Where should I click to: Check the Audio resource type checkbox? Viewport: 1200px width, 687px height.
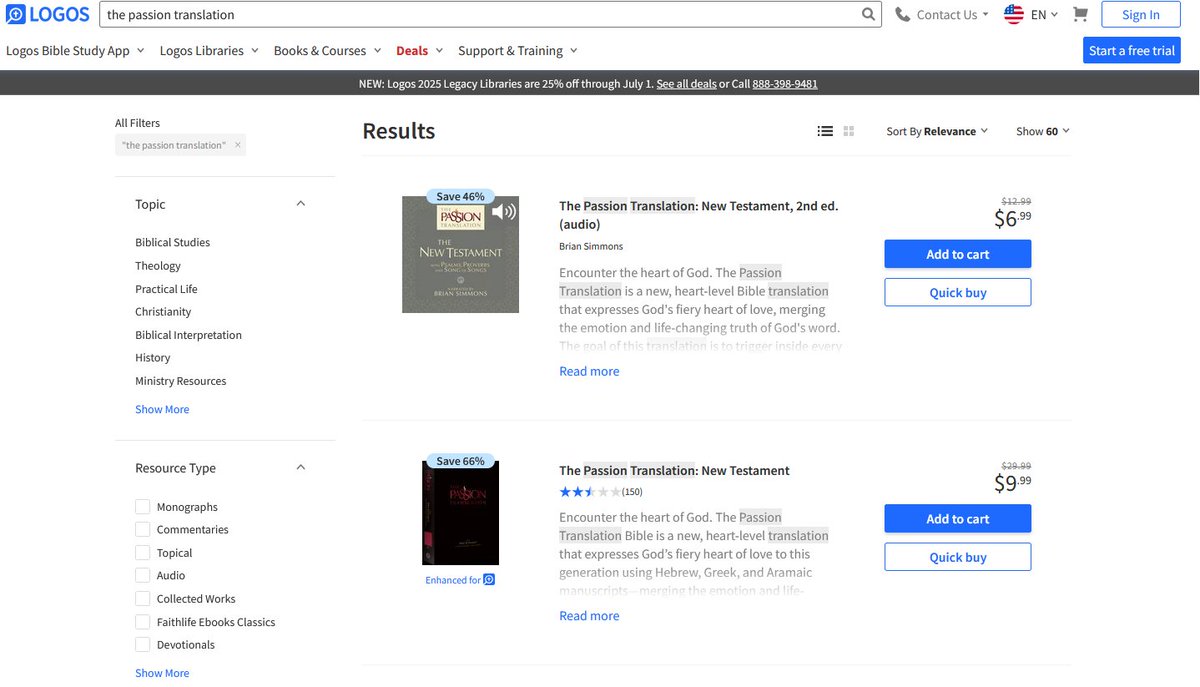pos(143,576)
